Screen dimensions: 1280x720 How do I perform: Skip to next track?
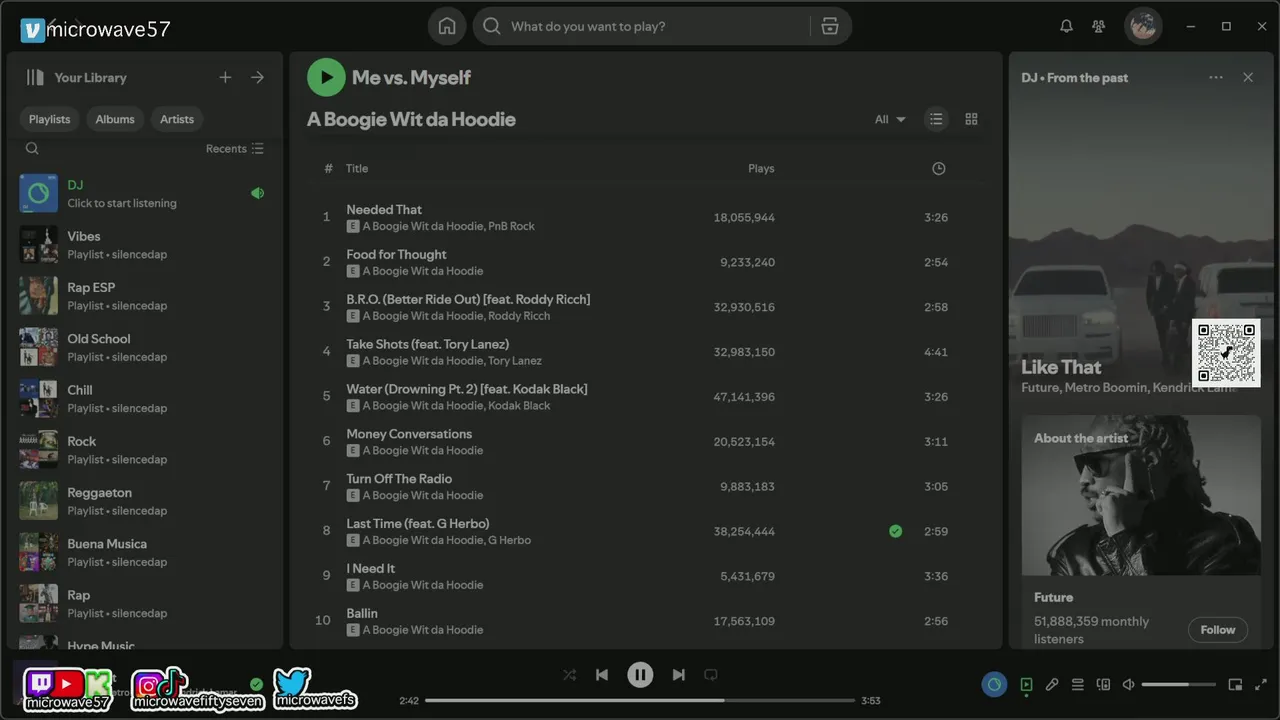point(678,675)
